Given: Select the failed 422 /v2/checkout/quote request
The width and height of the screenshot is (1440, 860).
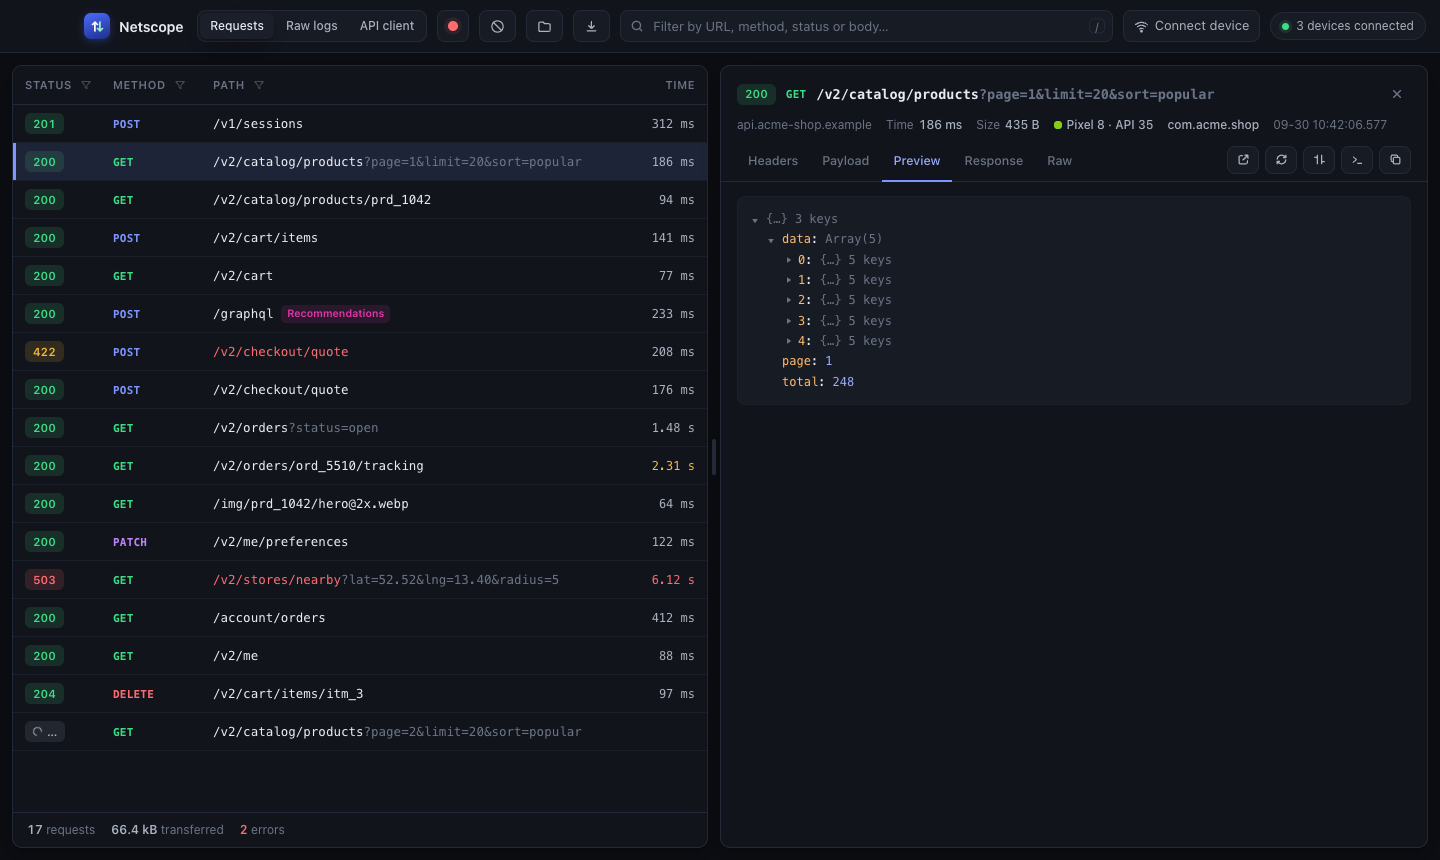Looking at the screenshot, I should tap(360, 352).
